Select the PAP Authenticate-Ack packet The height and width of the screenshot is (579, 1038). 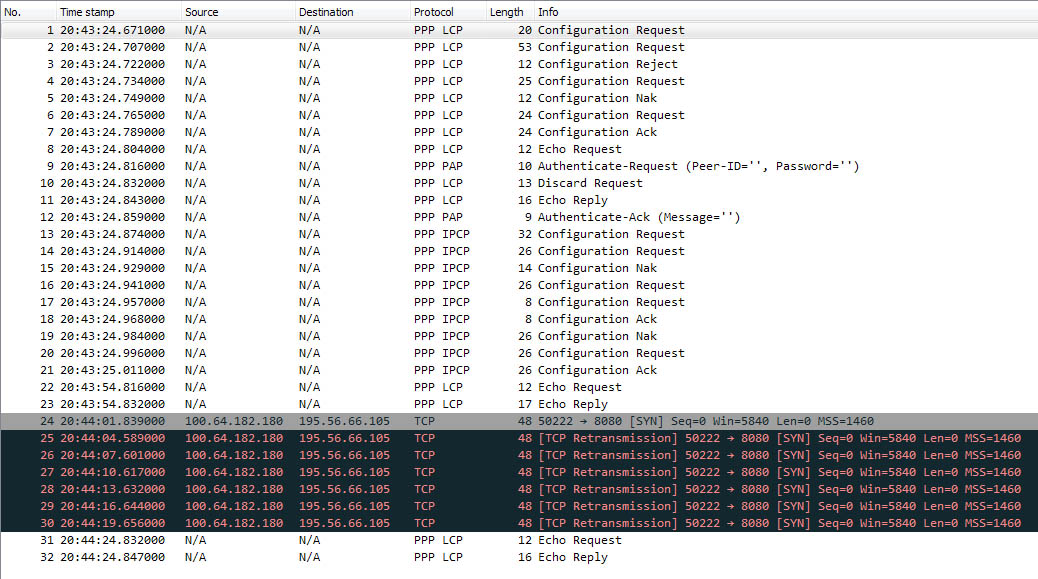point(638,217)
